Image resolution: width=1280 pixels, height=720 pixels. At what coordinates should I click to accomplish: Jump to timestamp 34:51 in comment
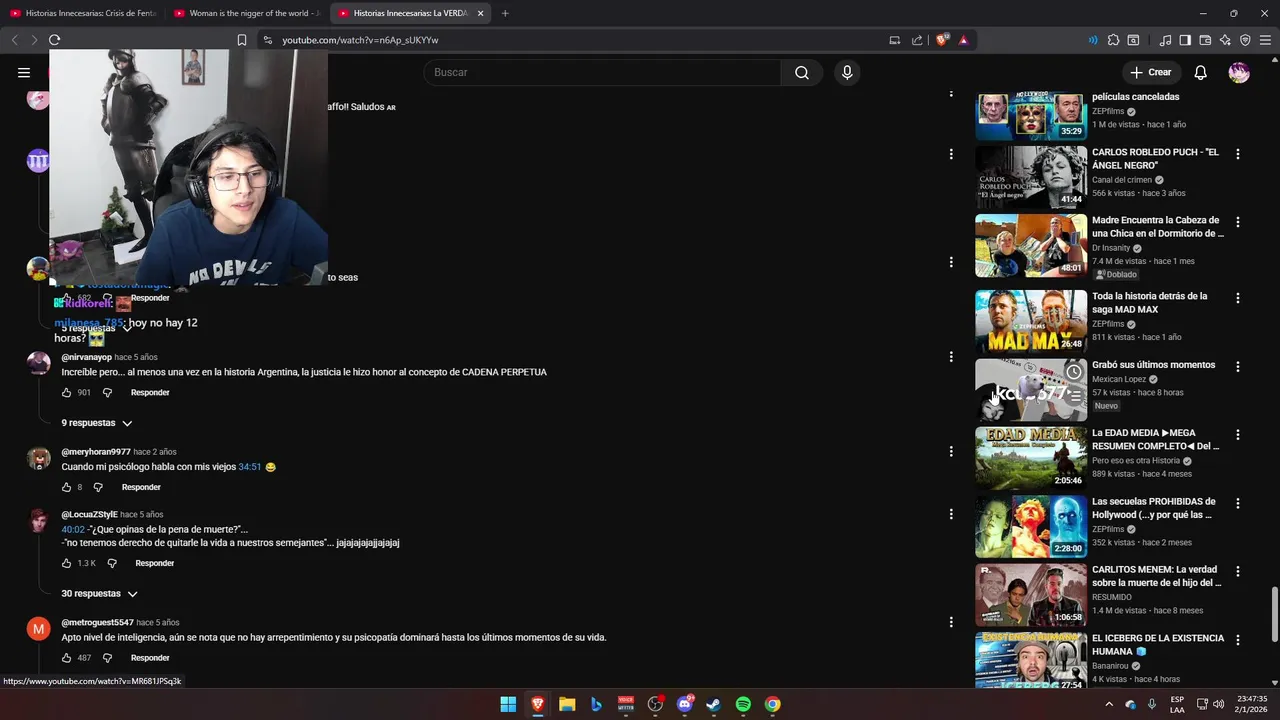[249, 467]
